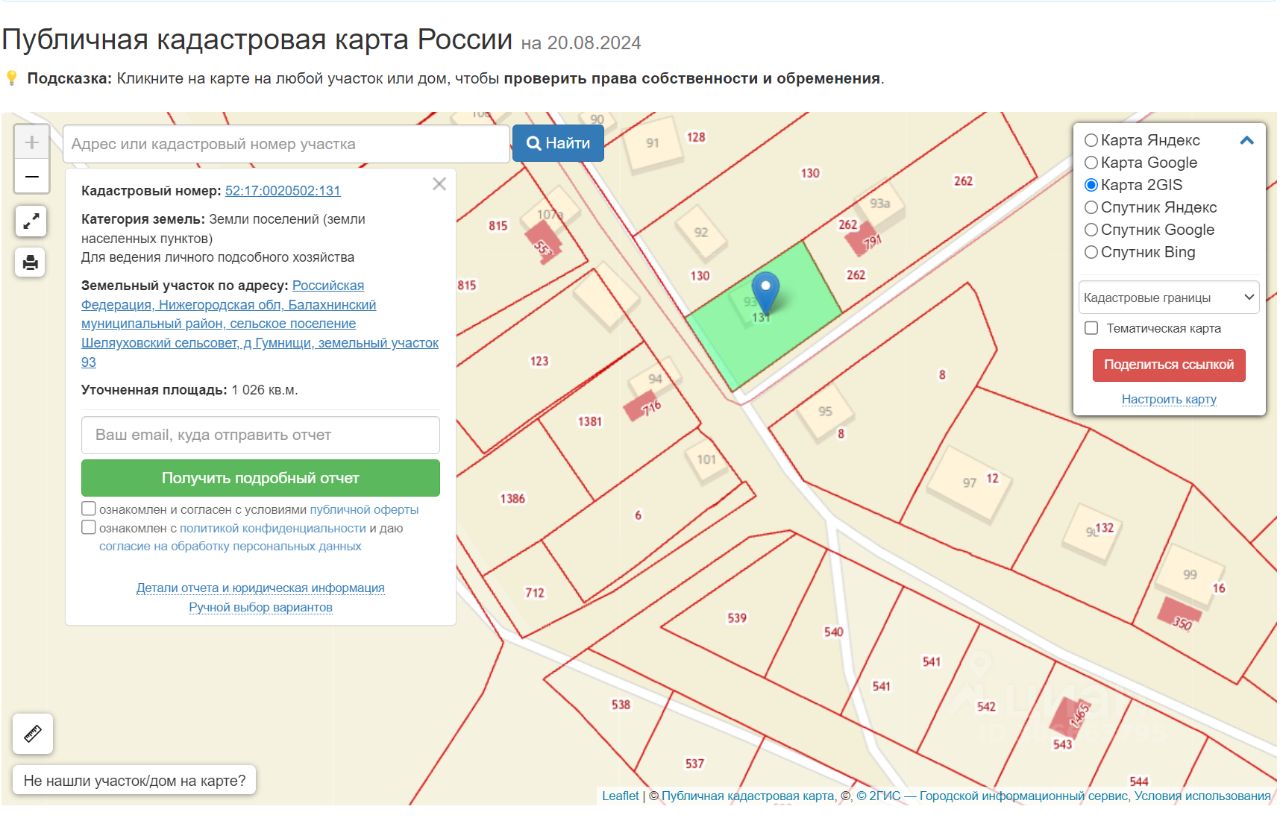The height and width of the screenshot is (821, 1280).
Task: Open the parcel address link
Action: 260,324
